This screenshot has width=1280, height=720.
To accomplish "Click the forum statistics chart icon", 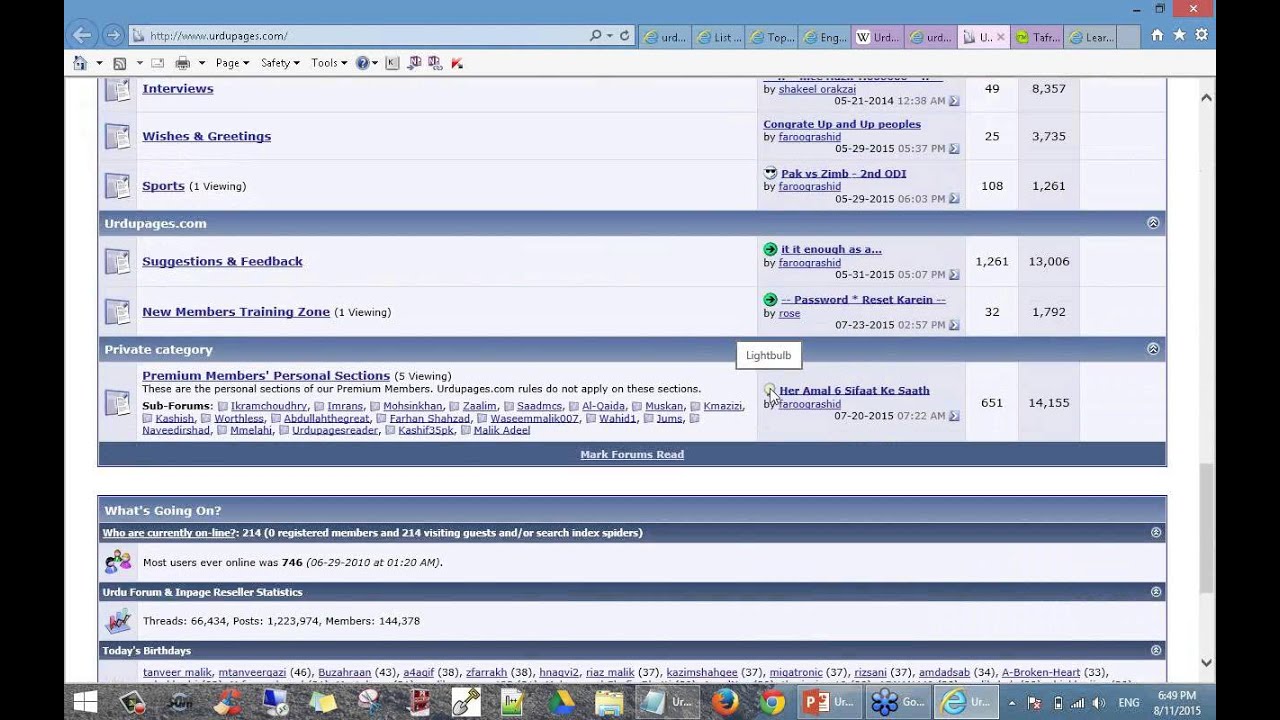I will (x=118, y=621).
